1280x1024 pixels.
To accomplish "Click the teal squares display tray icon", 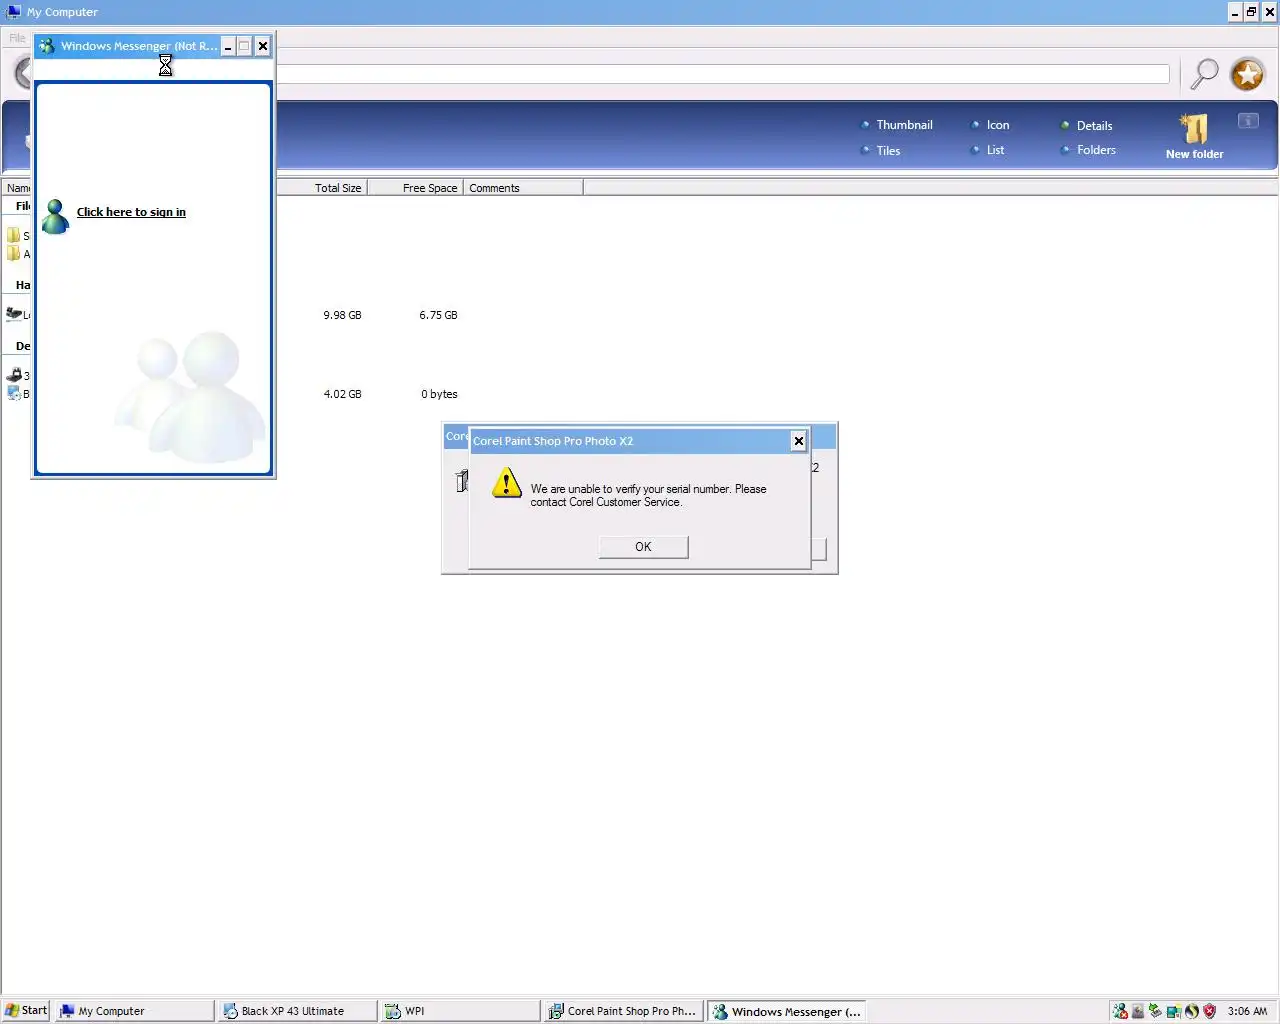I will pos(1173,1011).
